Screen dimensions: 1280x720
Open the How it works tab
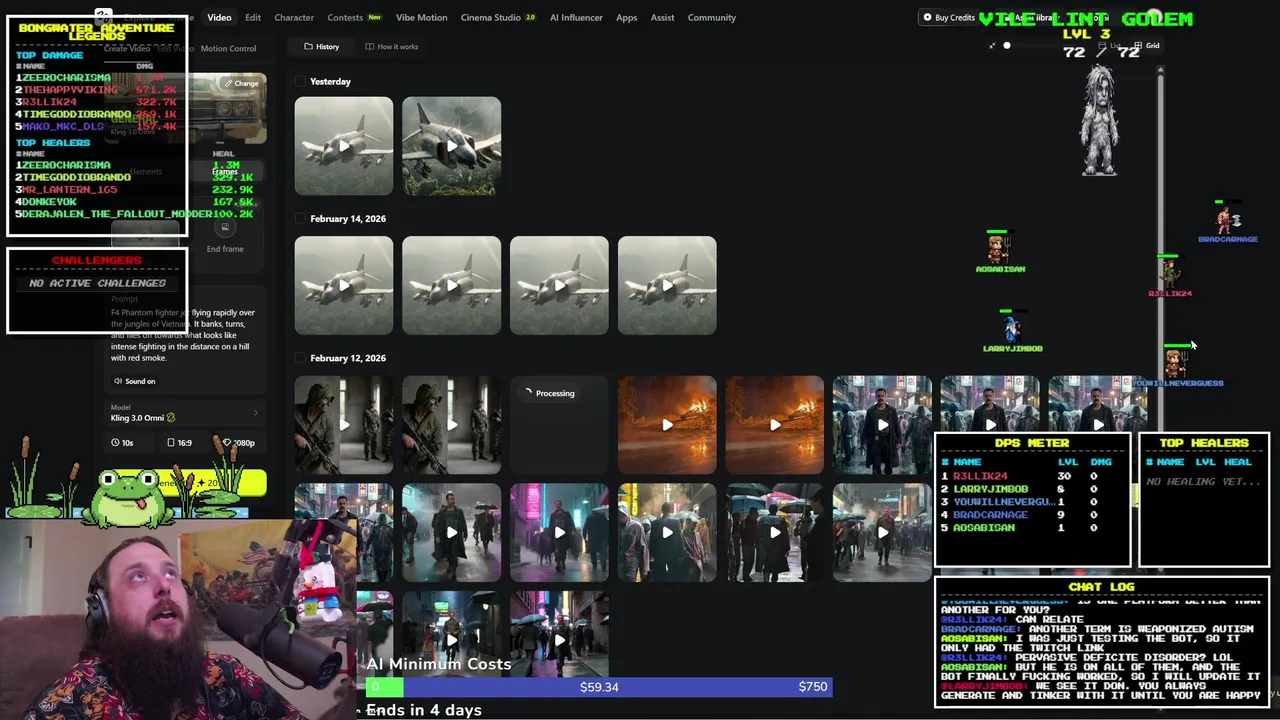[x=392, y=47]
